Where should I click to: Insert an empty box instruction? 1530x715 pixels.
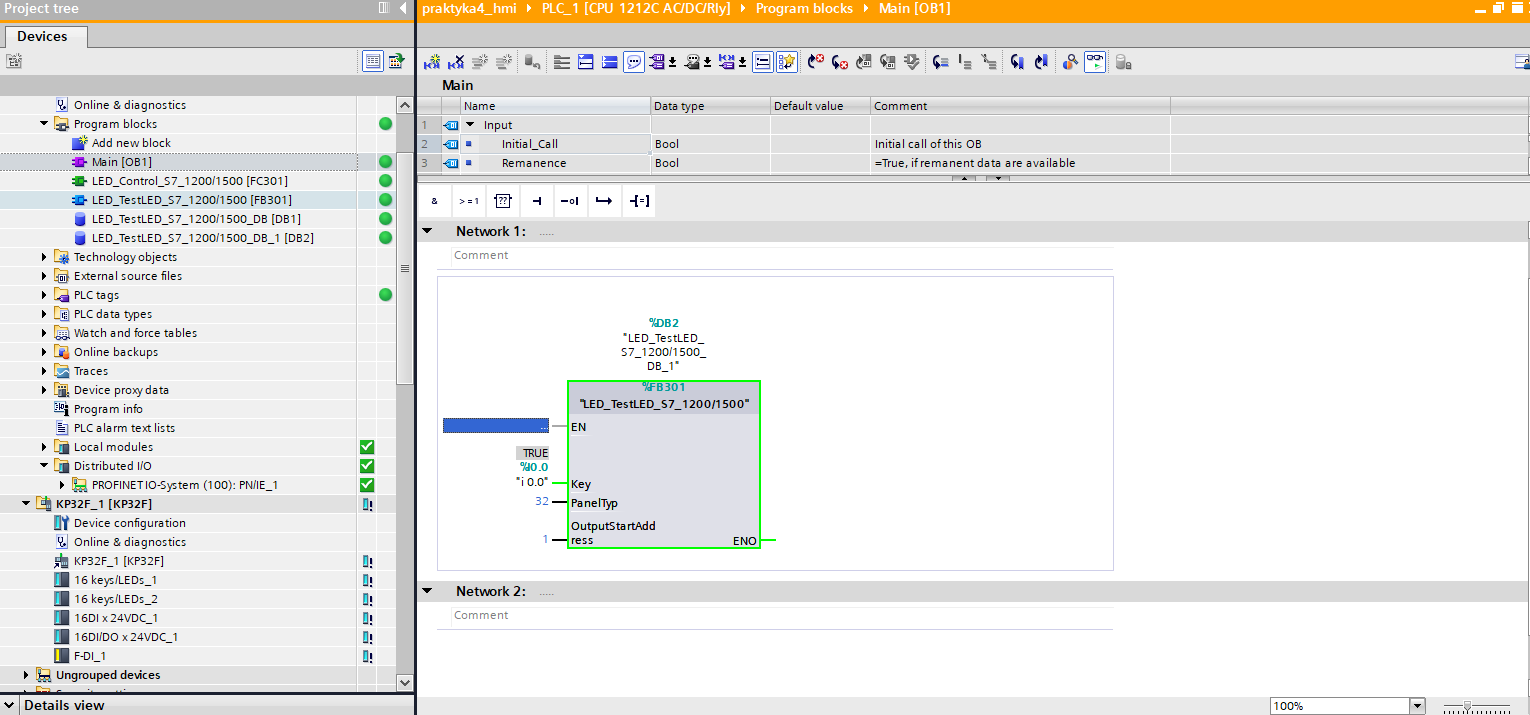[503, 201]
